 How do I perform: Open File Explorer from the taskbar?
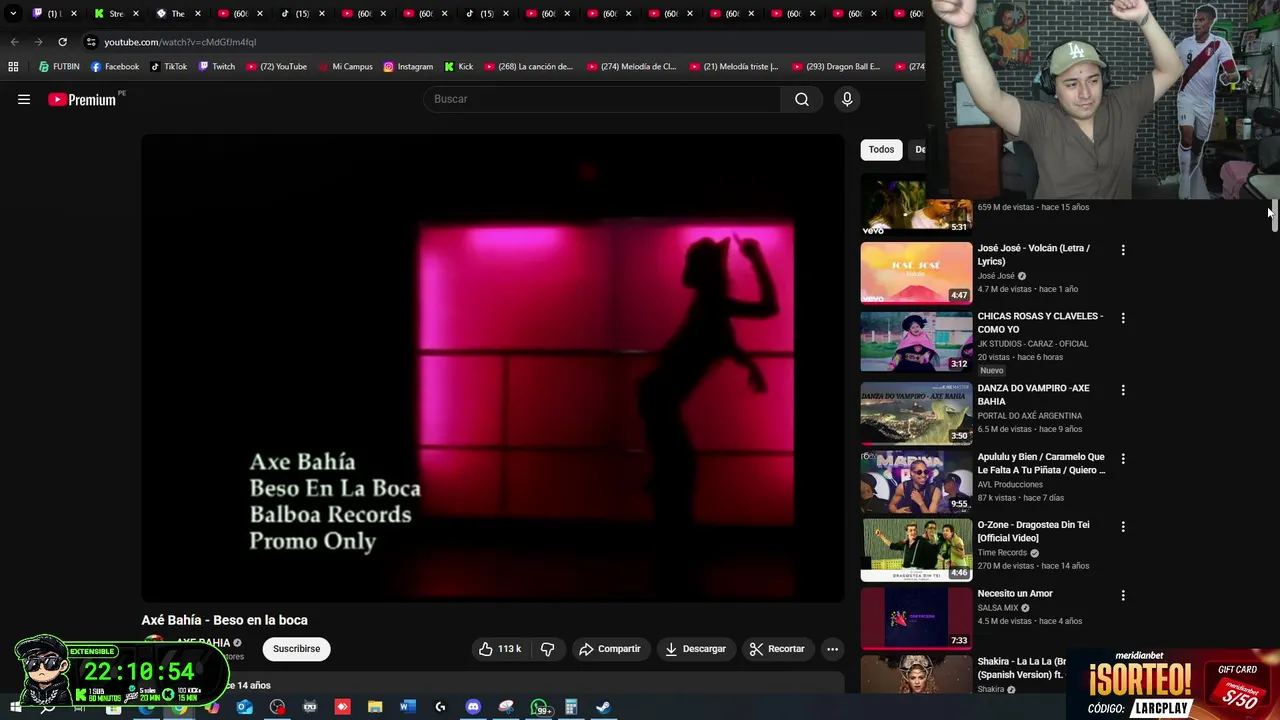(x=375, y=707)
